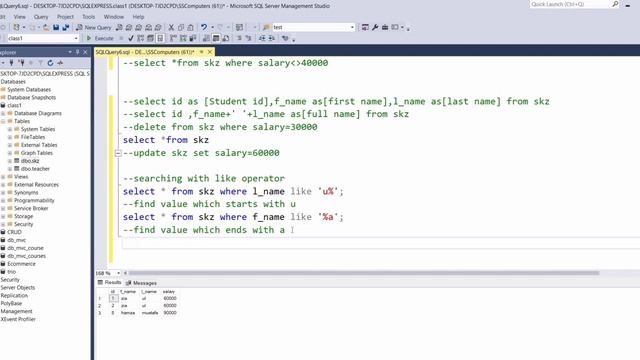640x360 pixels.
Task: Open the Tools menu
Action: [x=89, y=17]
